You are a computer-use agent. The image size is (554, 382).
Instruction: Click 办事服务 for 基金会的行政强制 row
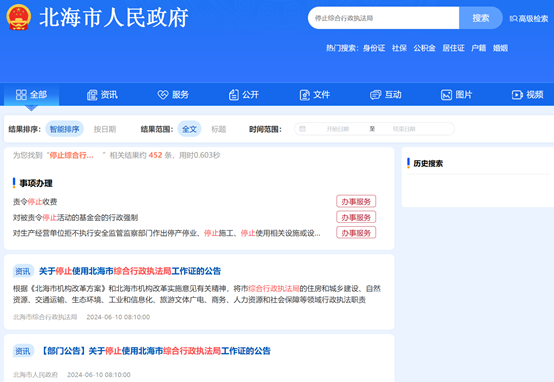pyautogui.click(x=356, y=217)
